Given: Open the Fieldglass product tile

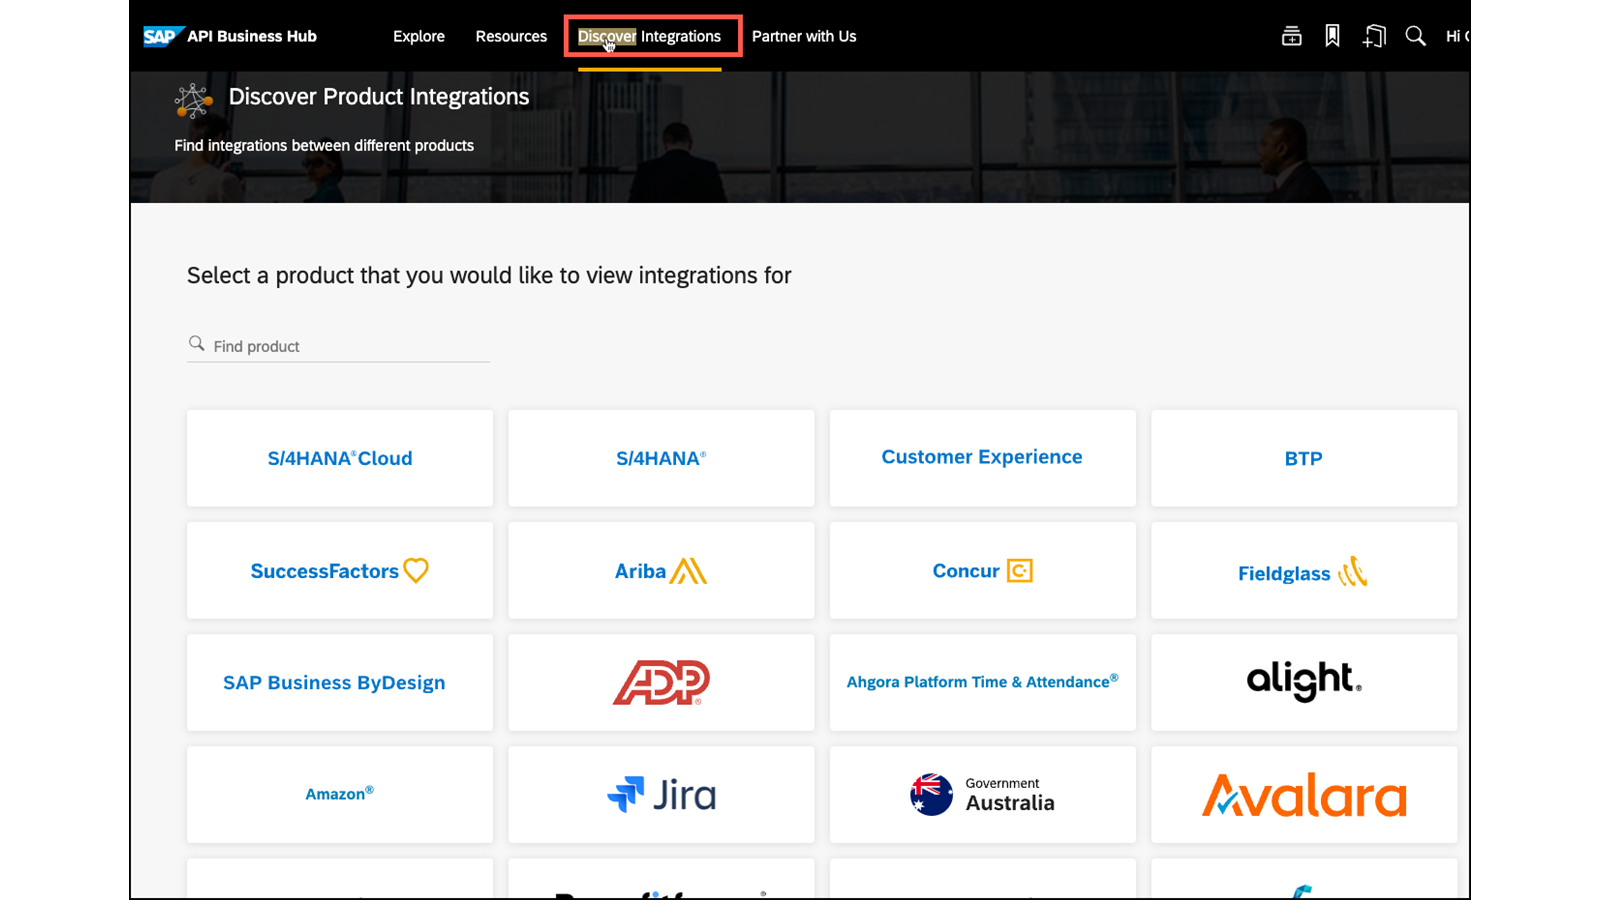Looking at the screenshot, I should [x=1304, y=570].
